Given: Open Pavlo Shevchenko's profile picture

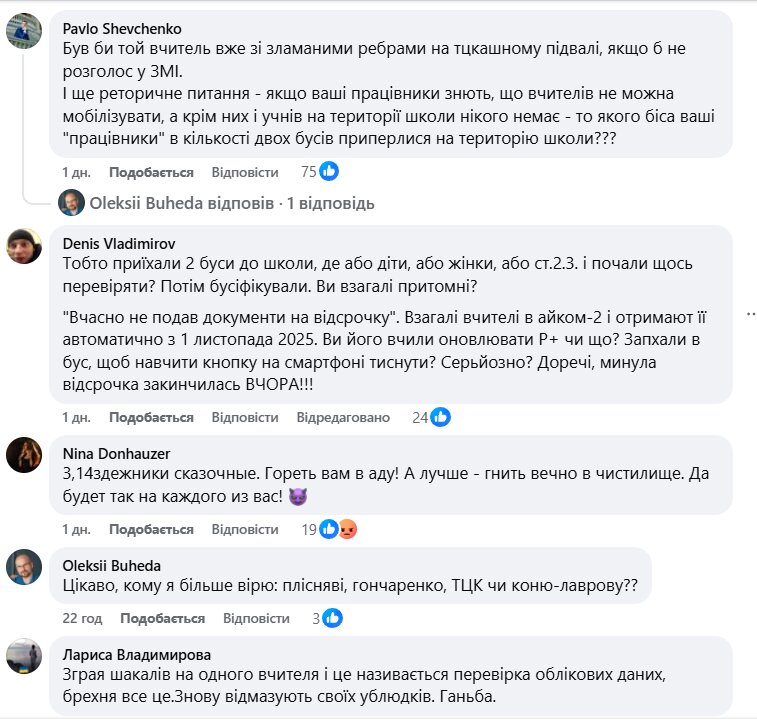Looking at the screenshot, I should (x=24, y=32).
